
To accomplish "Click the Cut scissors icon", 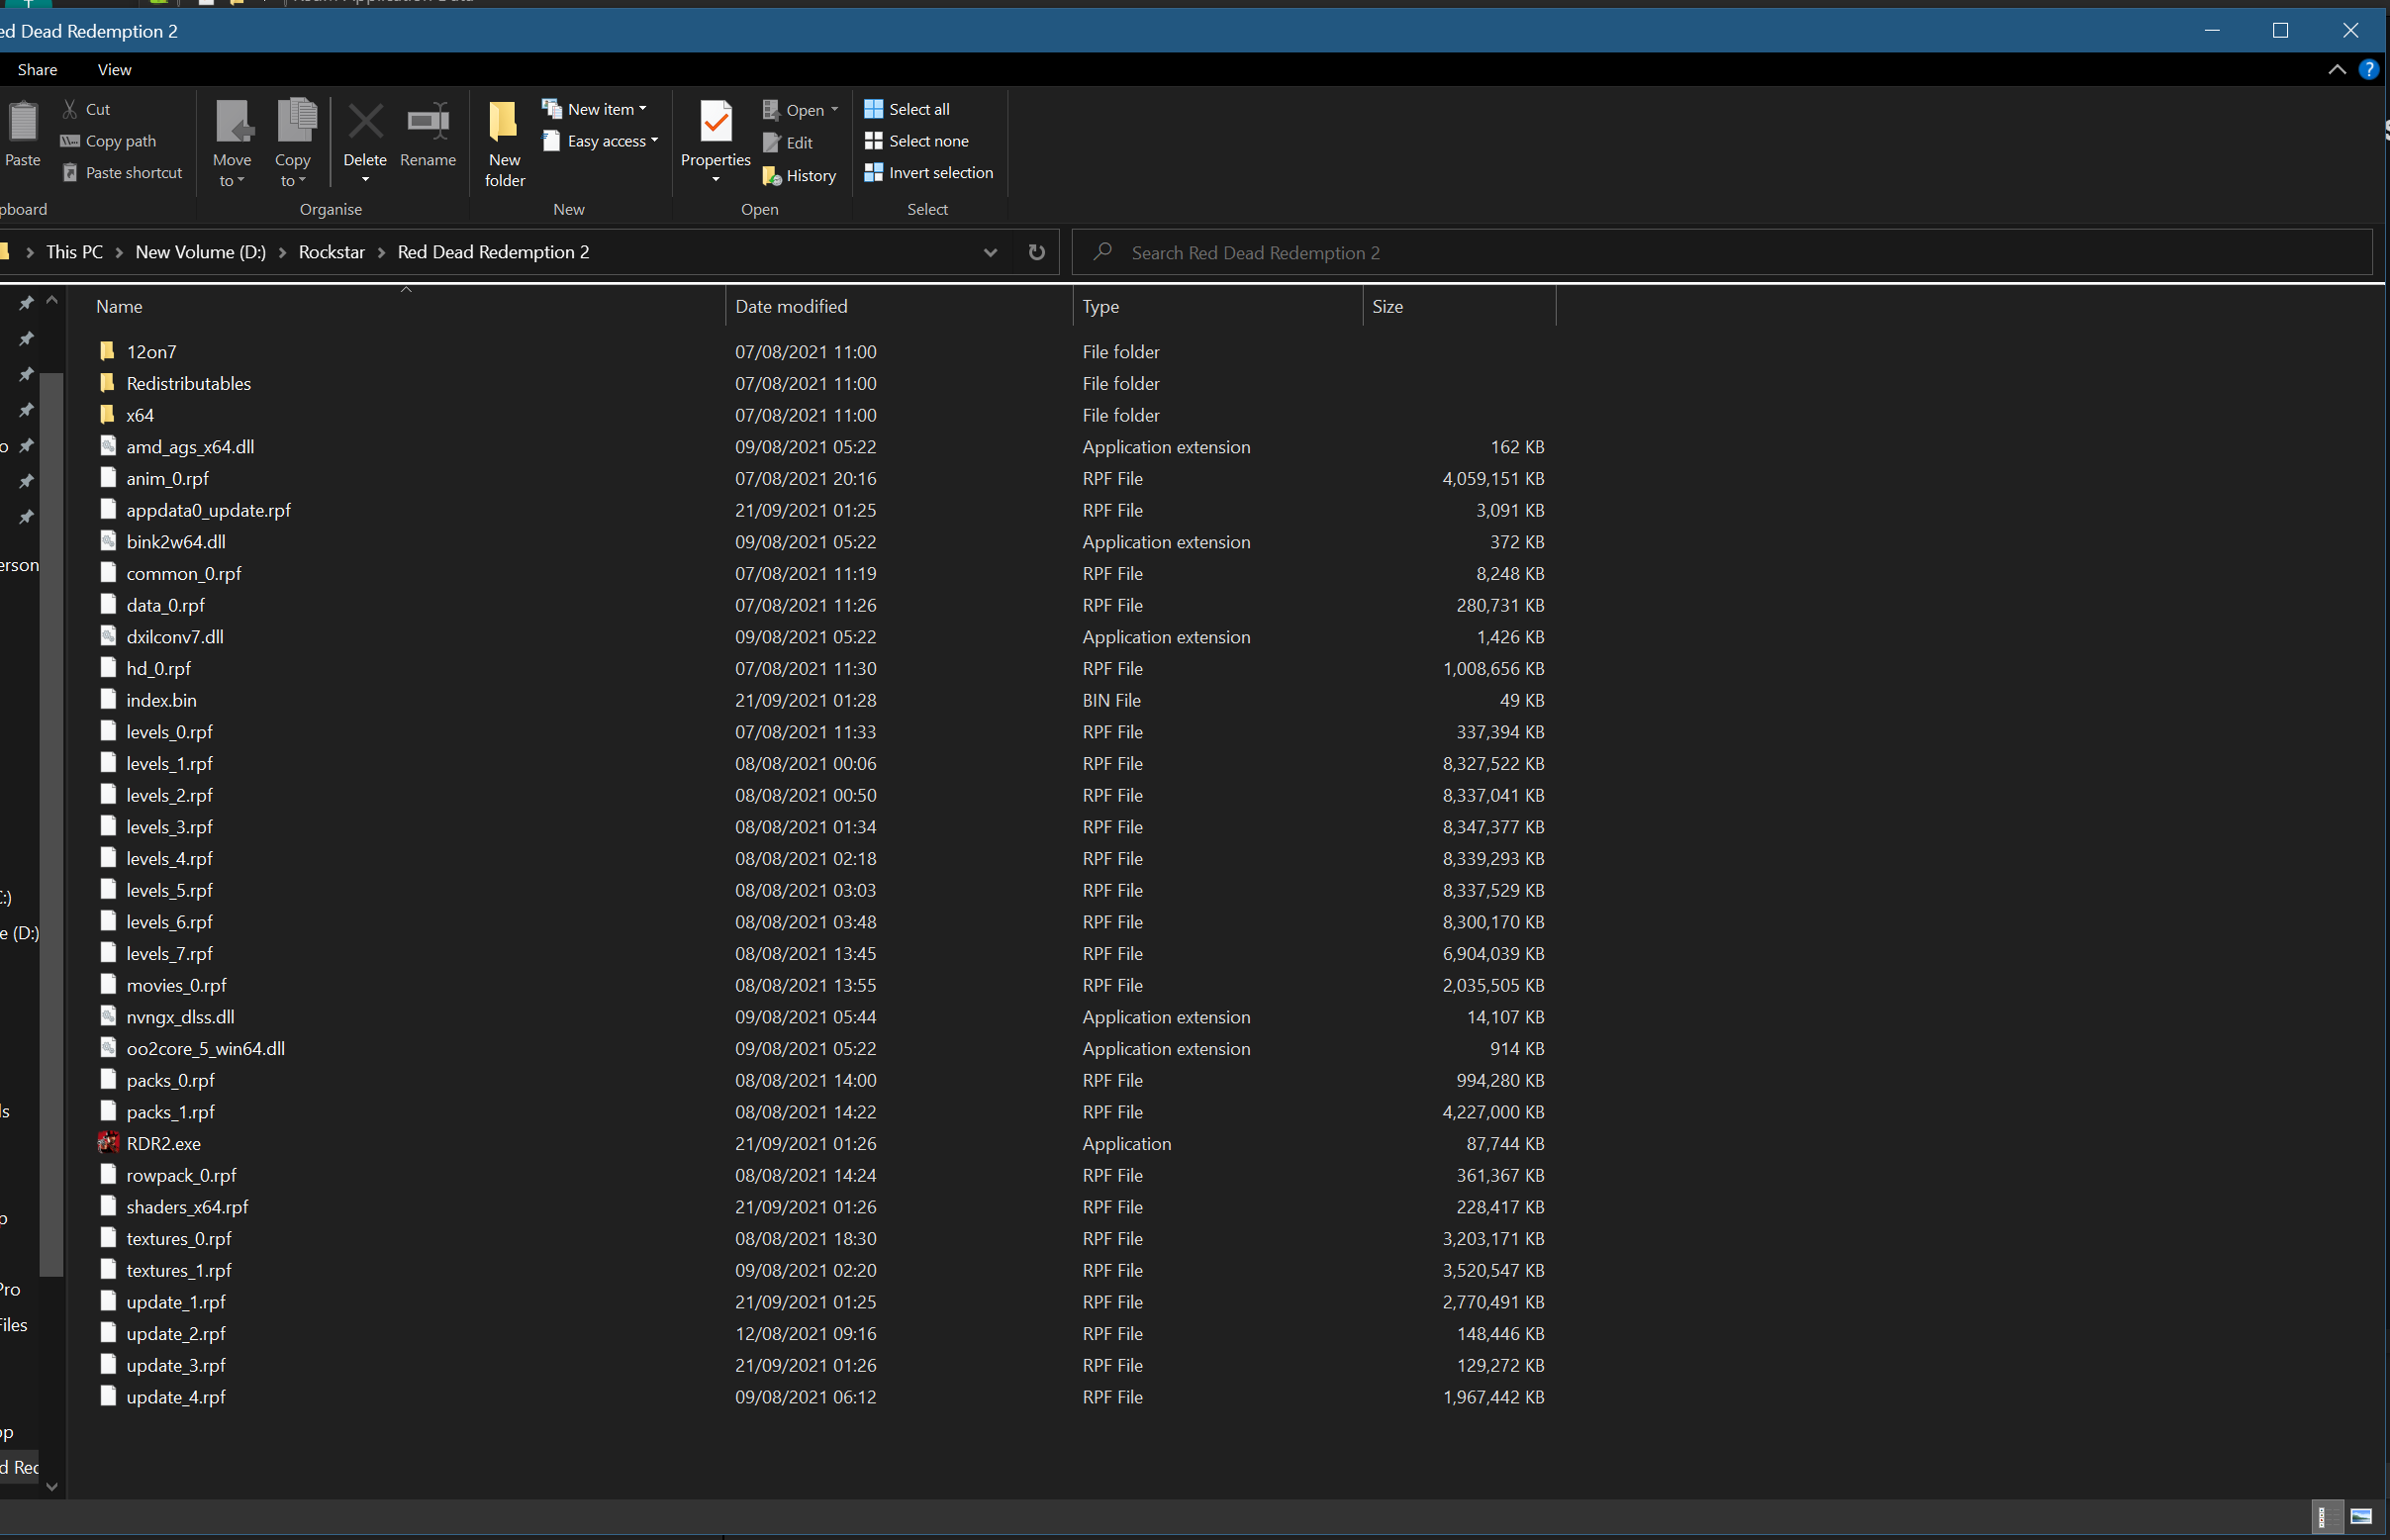I will 70,109.
